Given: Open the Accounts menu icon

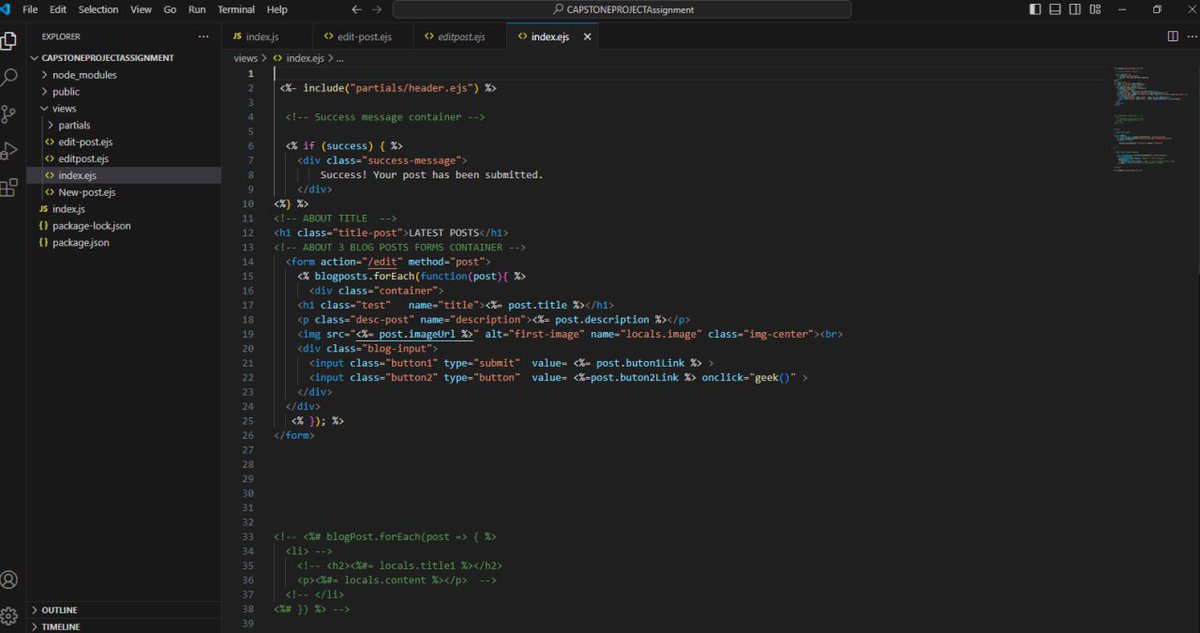Looking at the screenshot, I should 9,580.
